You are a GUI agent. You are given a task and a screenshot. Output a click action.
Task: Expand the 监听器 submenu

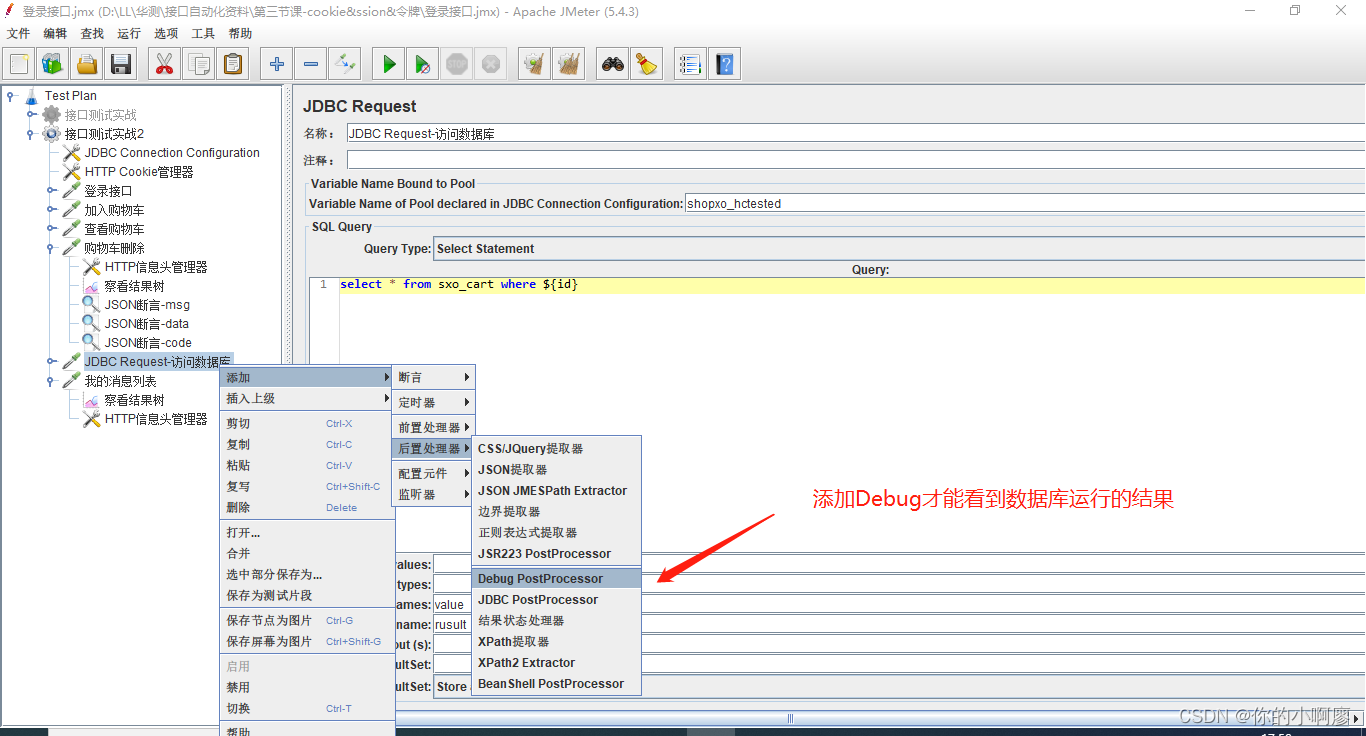(433, 494)
